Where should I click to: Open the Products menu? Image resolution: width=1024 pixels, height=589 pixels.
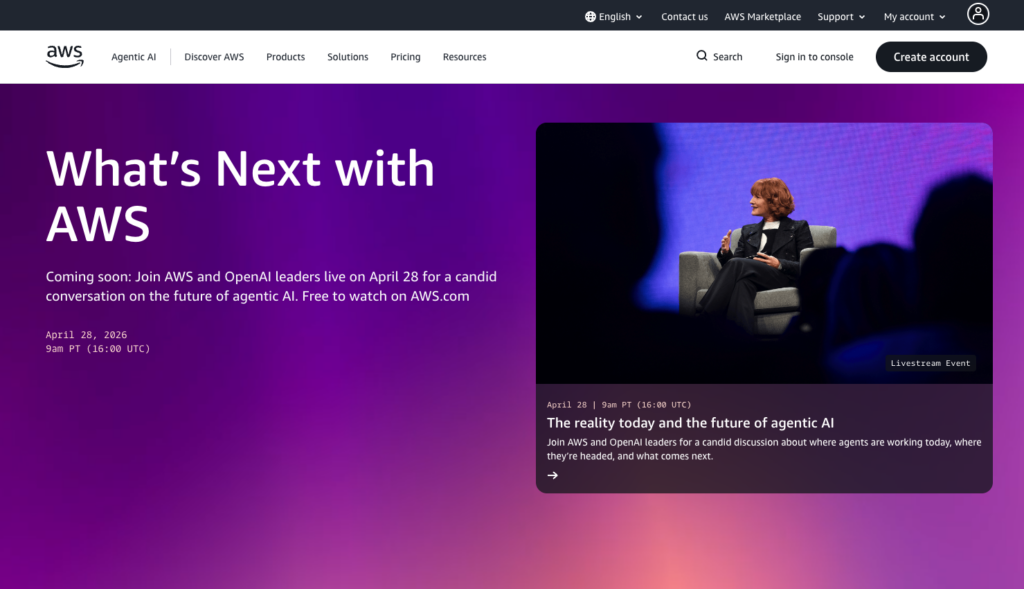[285, 57]
